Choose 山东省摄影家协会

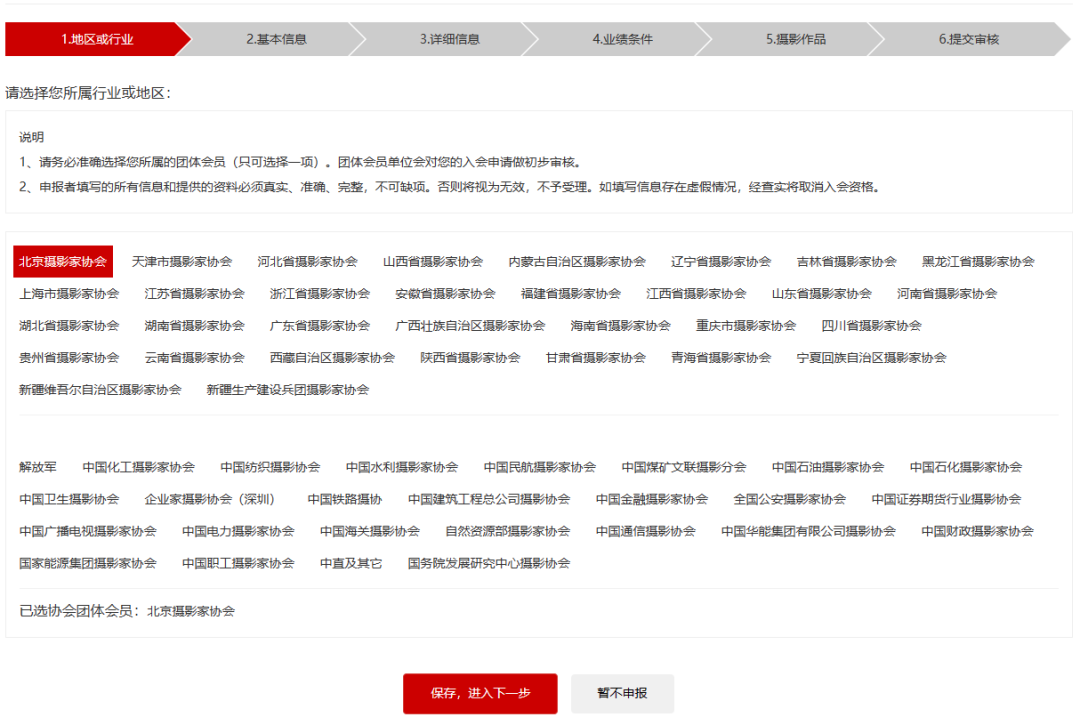pos(821,294)
